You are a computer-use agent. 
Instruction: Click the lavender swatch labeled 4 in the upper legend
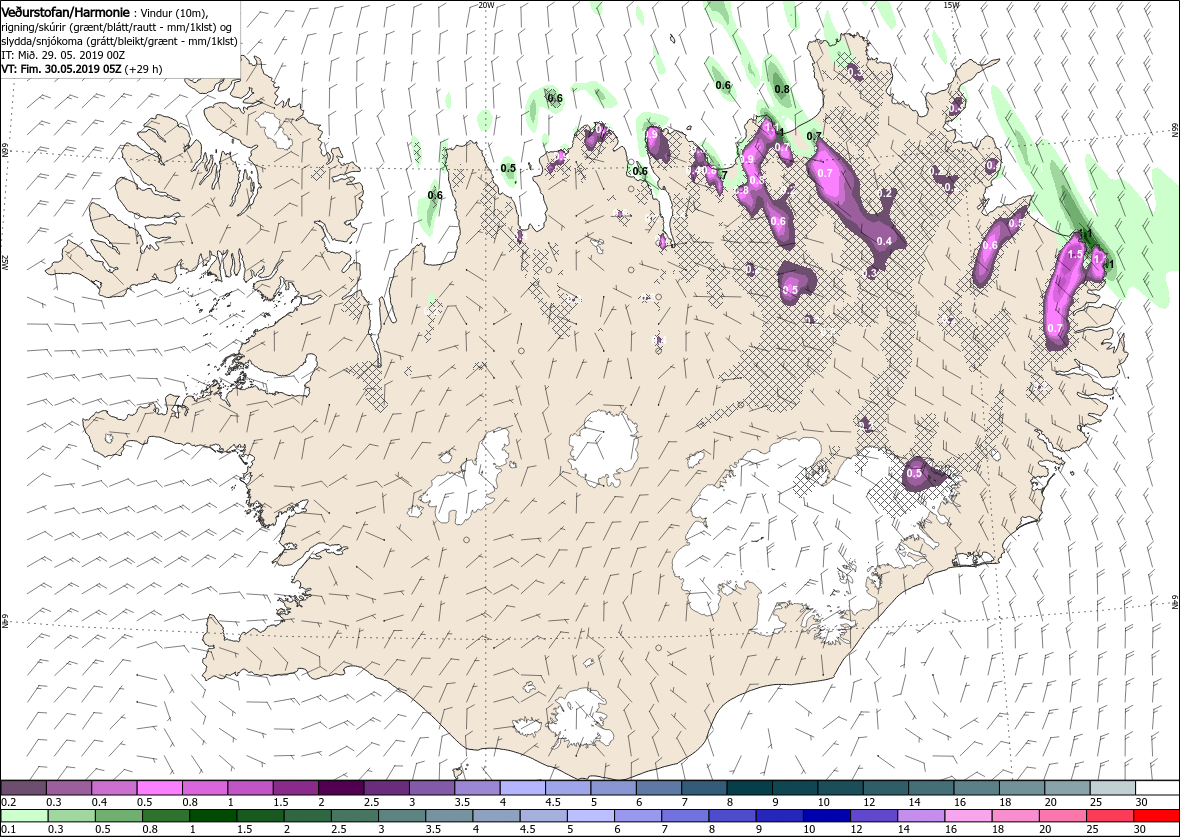(522, 788)
